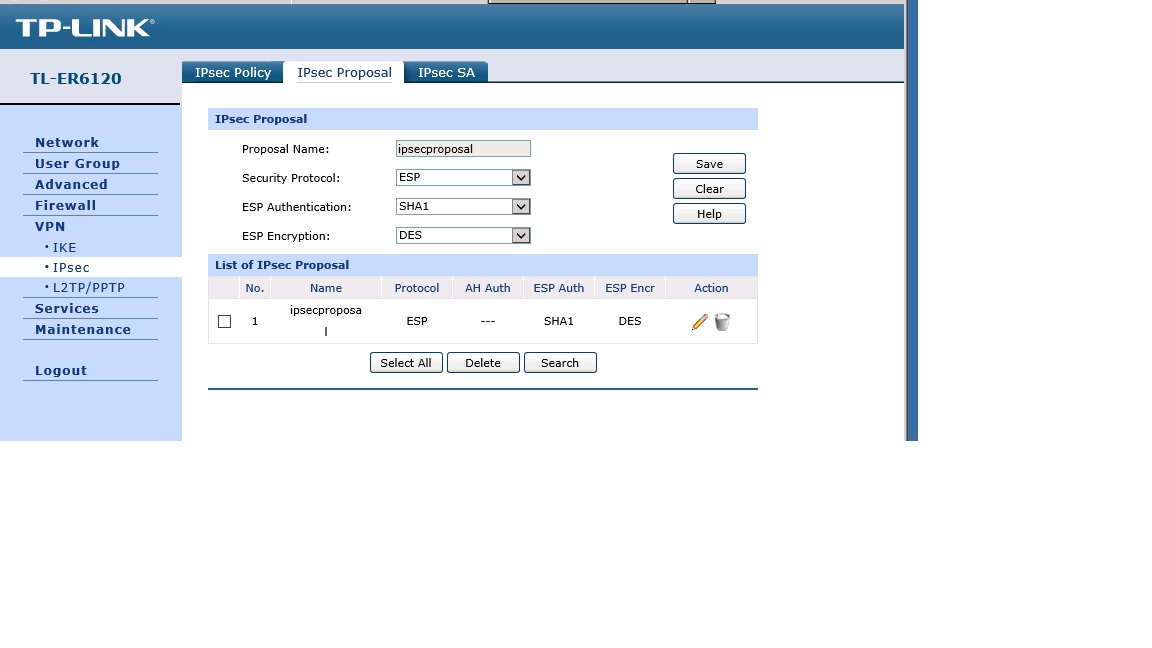Screen dimensions: 1152x648
Task: Click the Logout link
Action: 61,370
